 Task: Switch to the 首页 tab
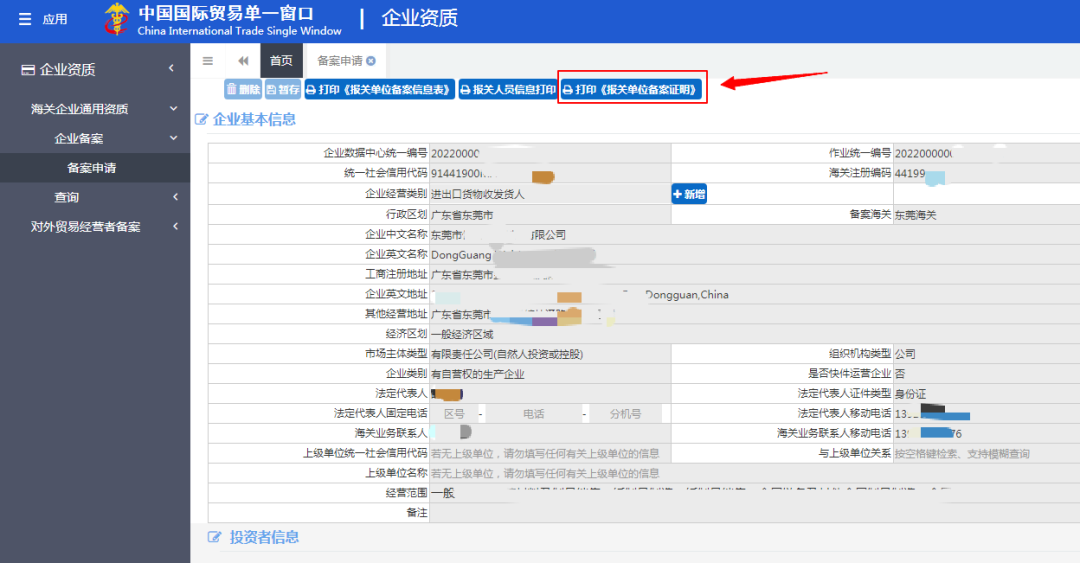point(281,61)
